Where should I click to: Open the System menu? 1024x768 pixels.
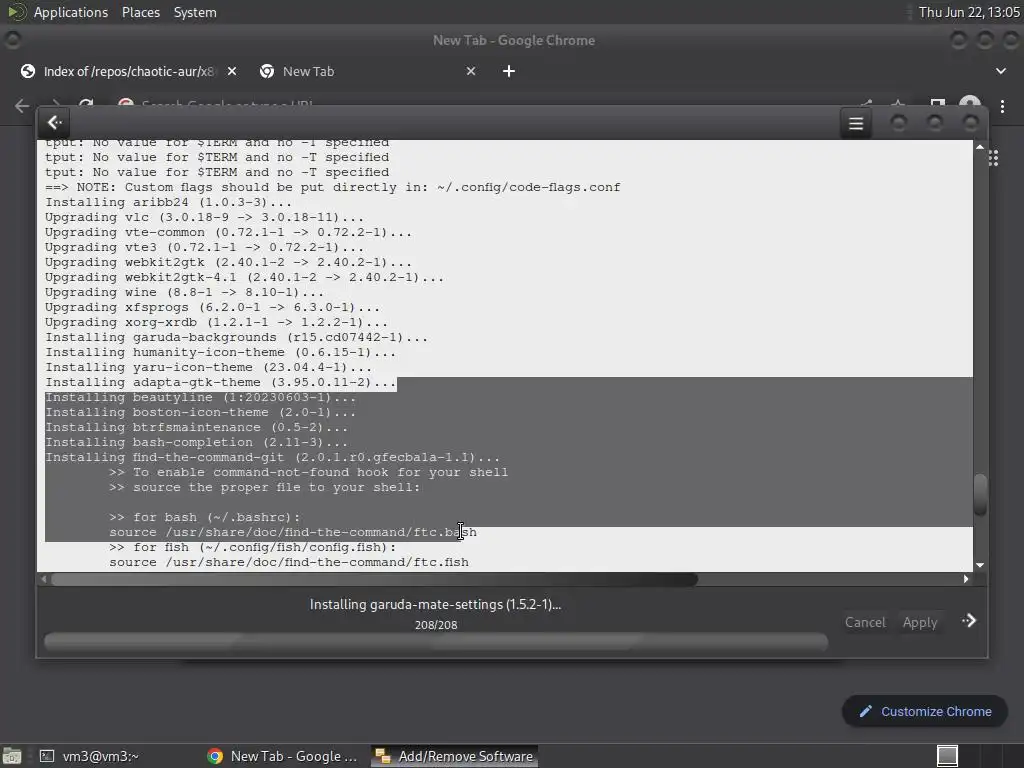[195, 12]
